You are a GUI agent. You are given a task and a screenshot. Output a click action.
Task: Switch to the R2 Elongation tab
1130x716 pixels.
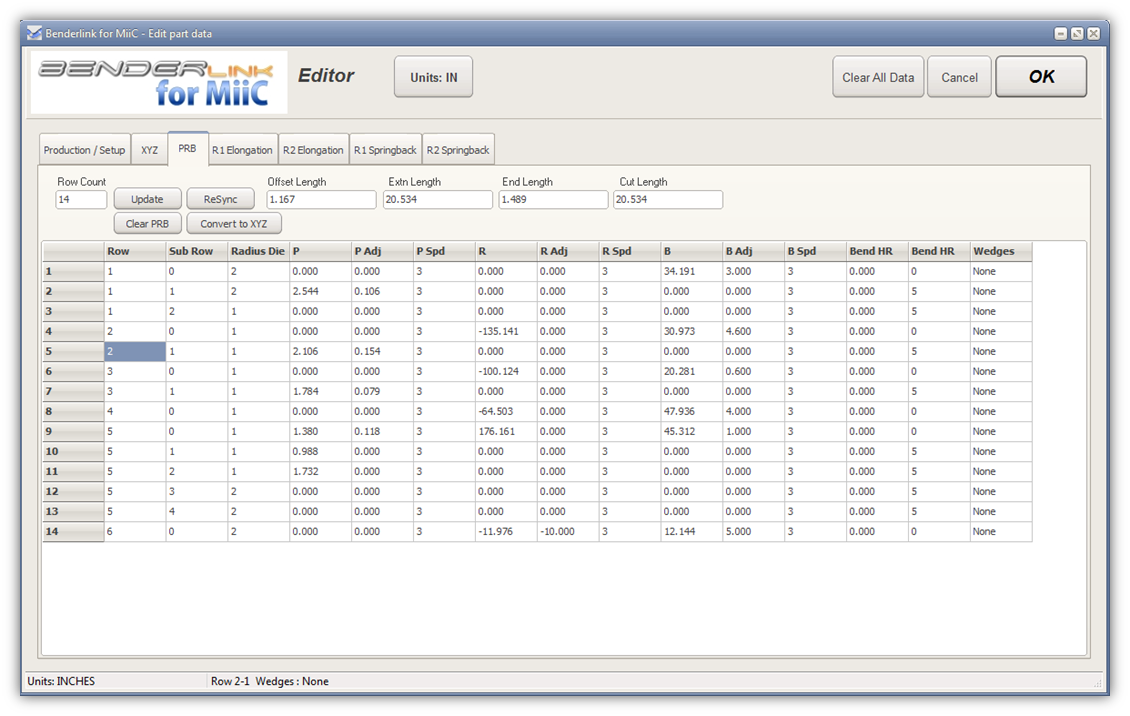(x=313, y=150)
